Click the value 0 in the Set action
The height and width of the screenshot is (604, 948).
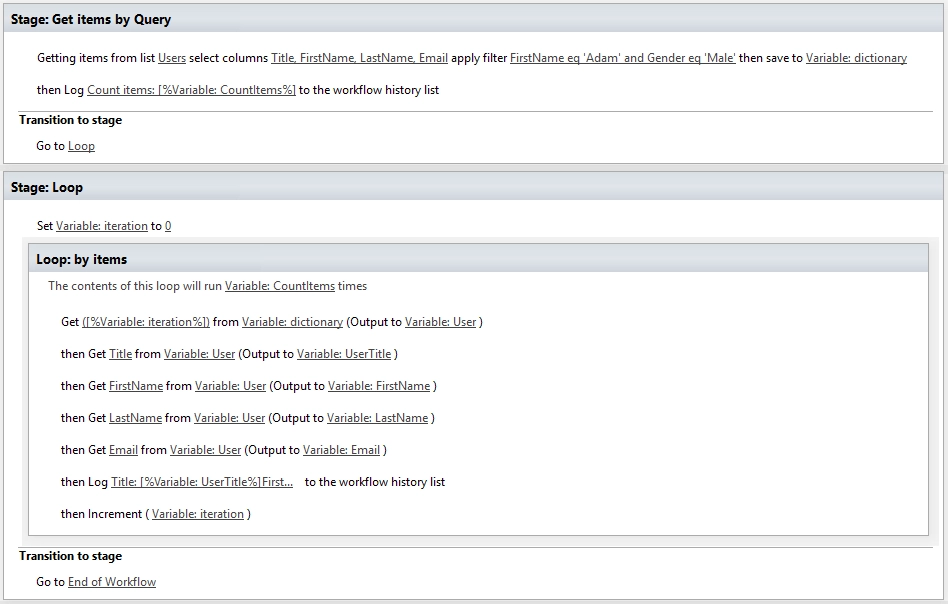(168, 226)
